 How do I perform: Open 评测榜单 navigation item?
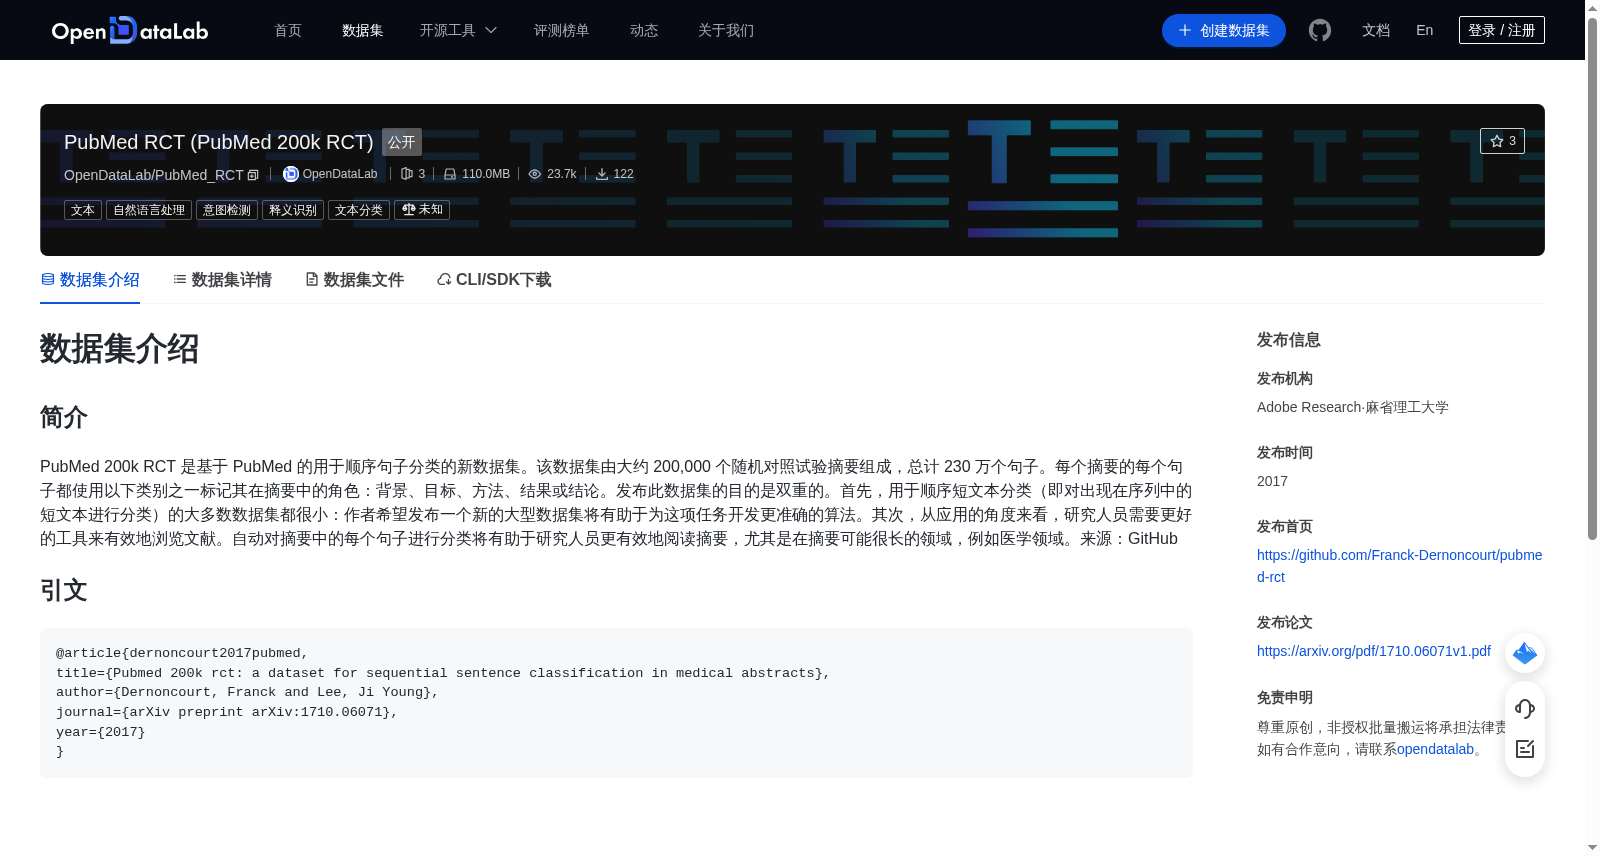coord(562,30)
